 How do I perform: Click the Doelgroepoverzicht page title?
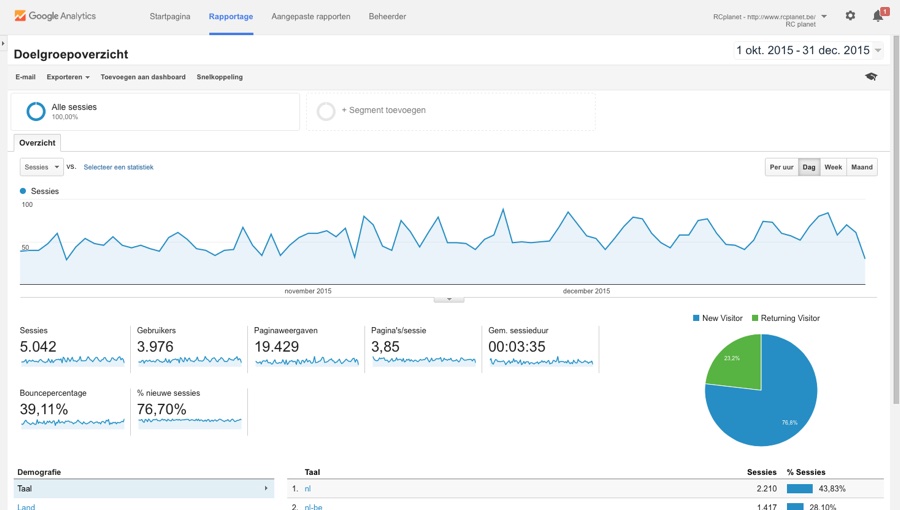71,54
